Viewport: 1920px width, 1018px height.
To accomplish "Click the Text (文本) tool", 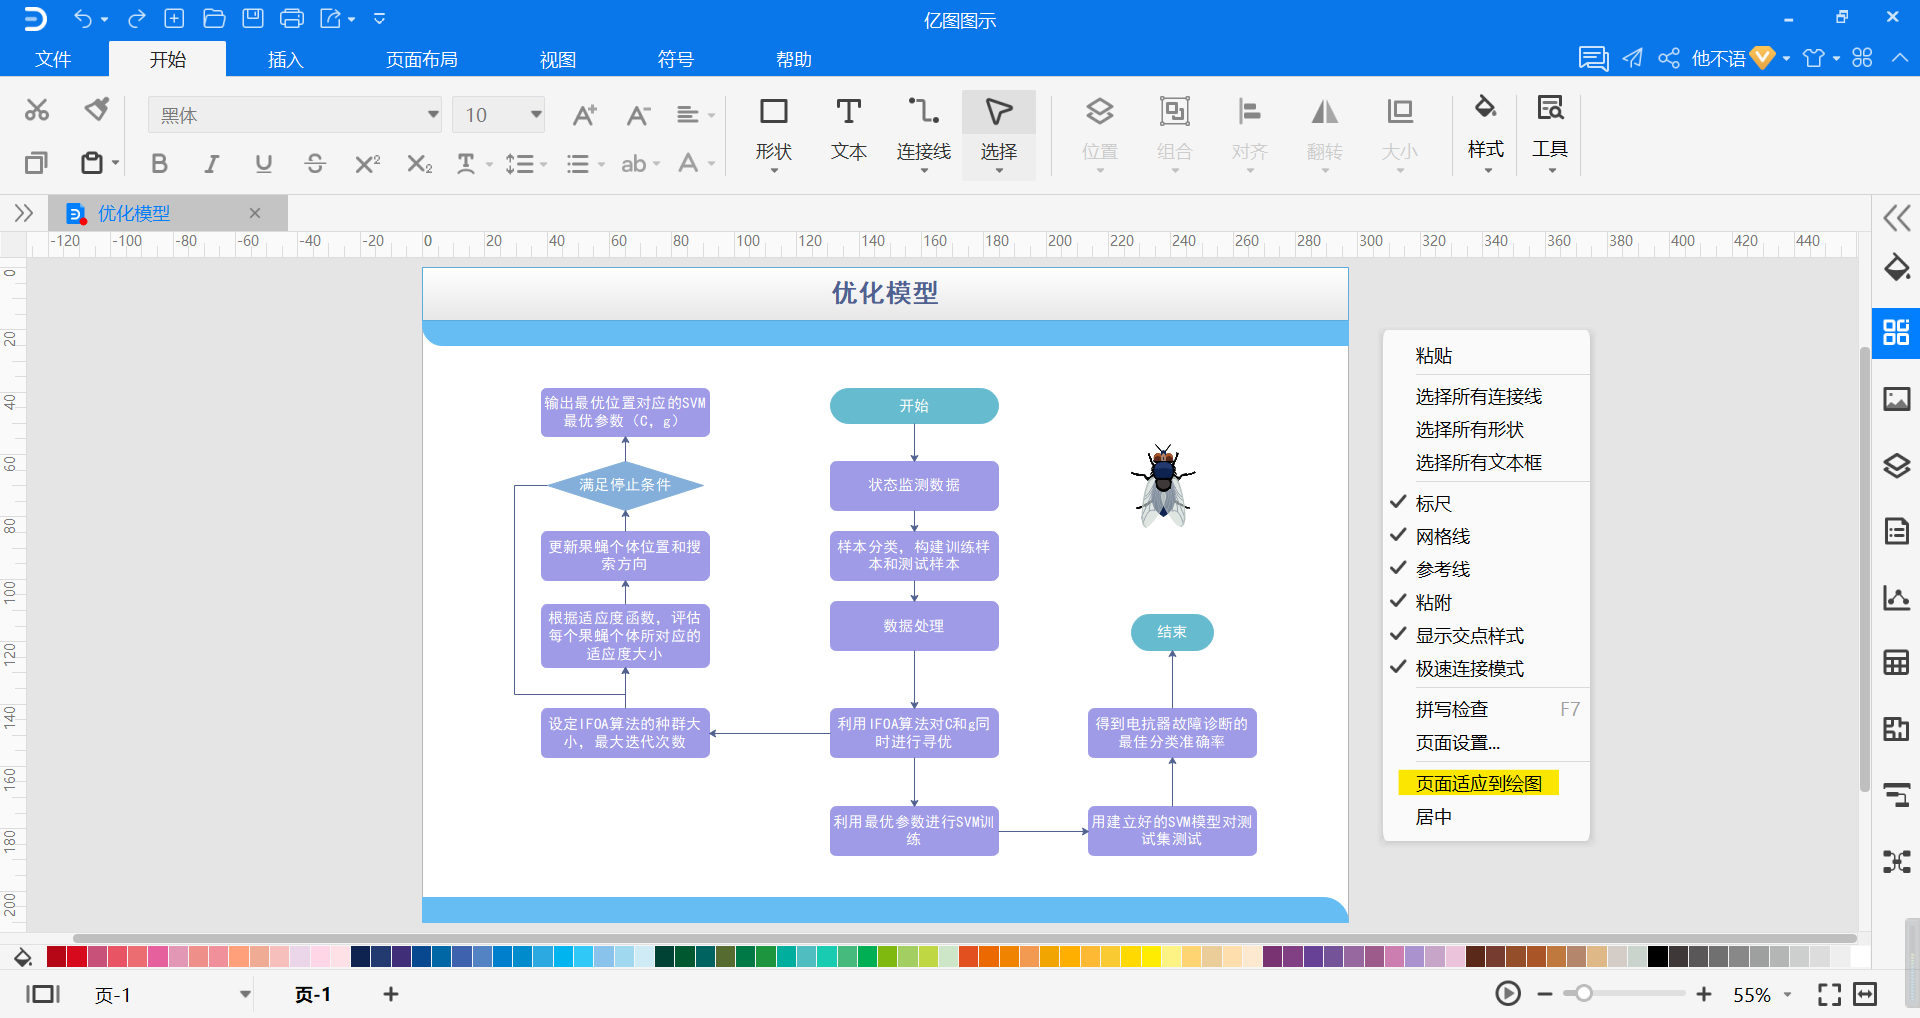I will point(848,131).
